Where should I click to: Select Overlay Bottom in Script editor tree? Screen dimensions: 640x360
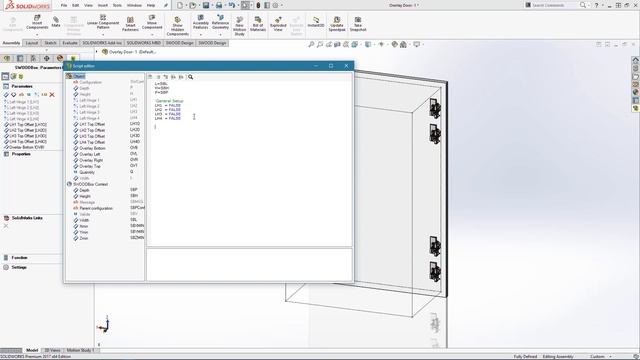coord(92,148)
